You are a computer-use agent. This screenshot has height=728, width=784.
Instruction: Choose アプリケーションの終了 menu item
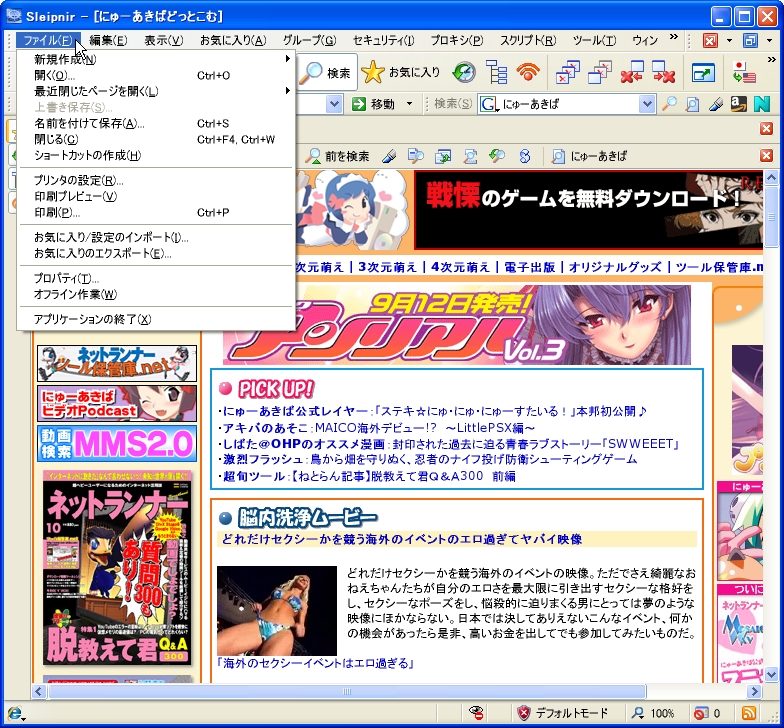(x=156, y=318)
